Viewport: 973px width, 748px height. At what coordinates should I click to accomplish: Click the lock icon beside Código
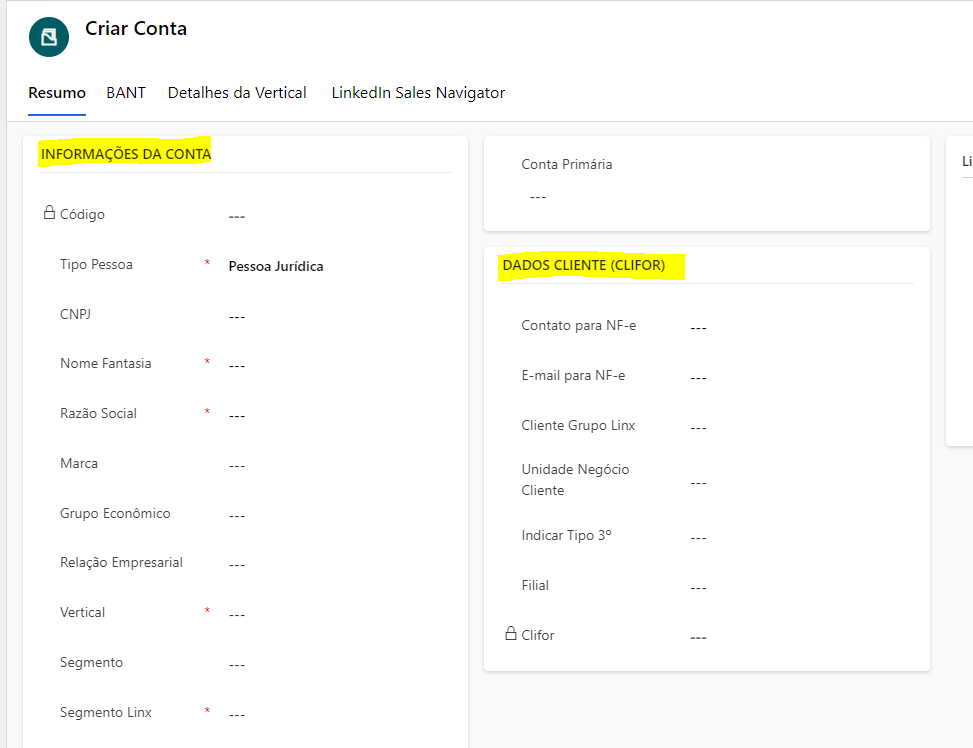pyautogui.click(x=49, y=213)
